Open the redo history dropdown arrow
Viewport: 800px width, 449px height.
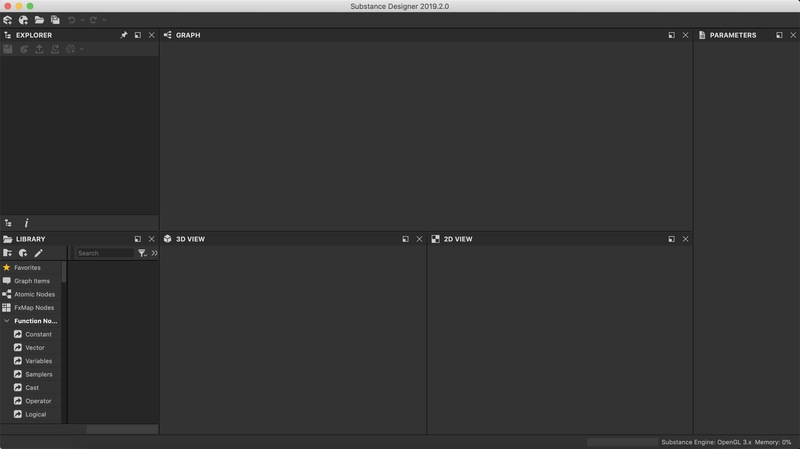click(x=105, y=20)
